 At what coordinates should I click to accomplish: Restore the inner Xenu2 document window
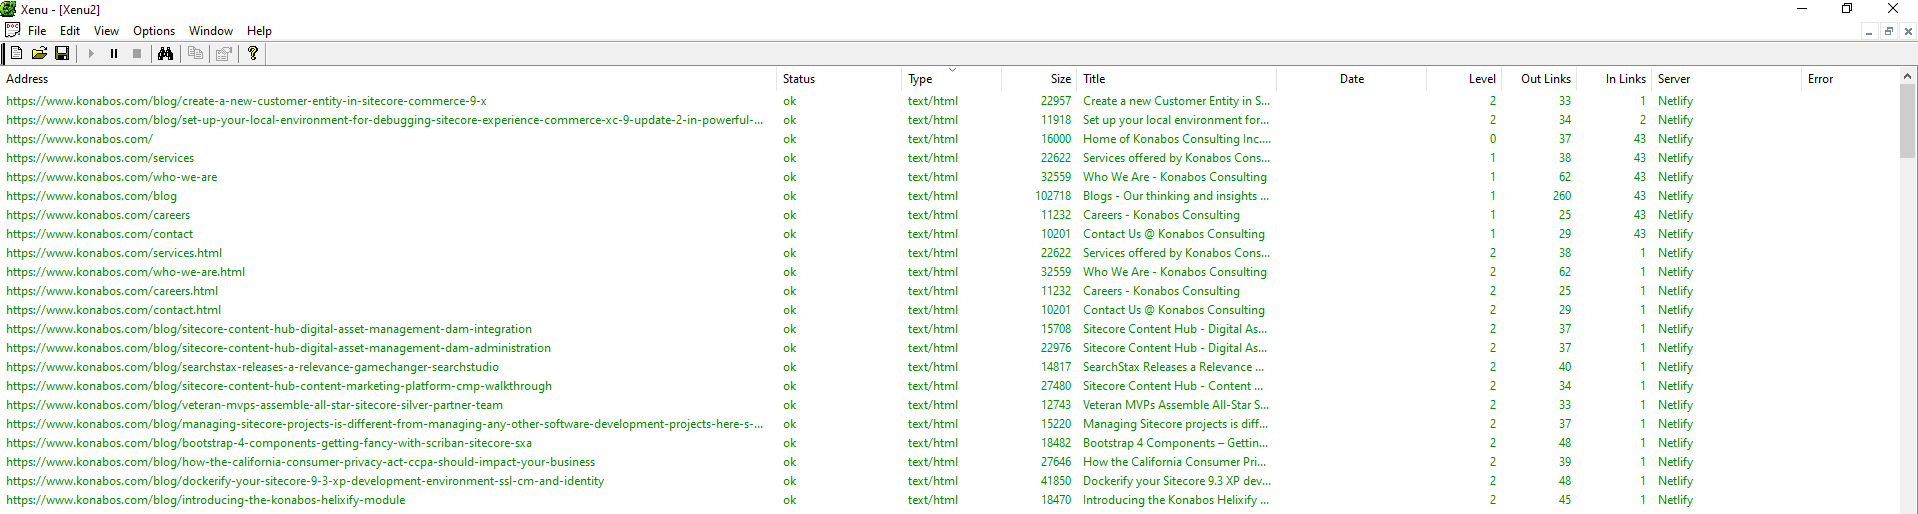click(1888, 31)
